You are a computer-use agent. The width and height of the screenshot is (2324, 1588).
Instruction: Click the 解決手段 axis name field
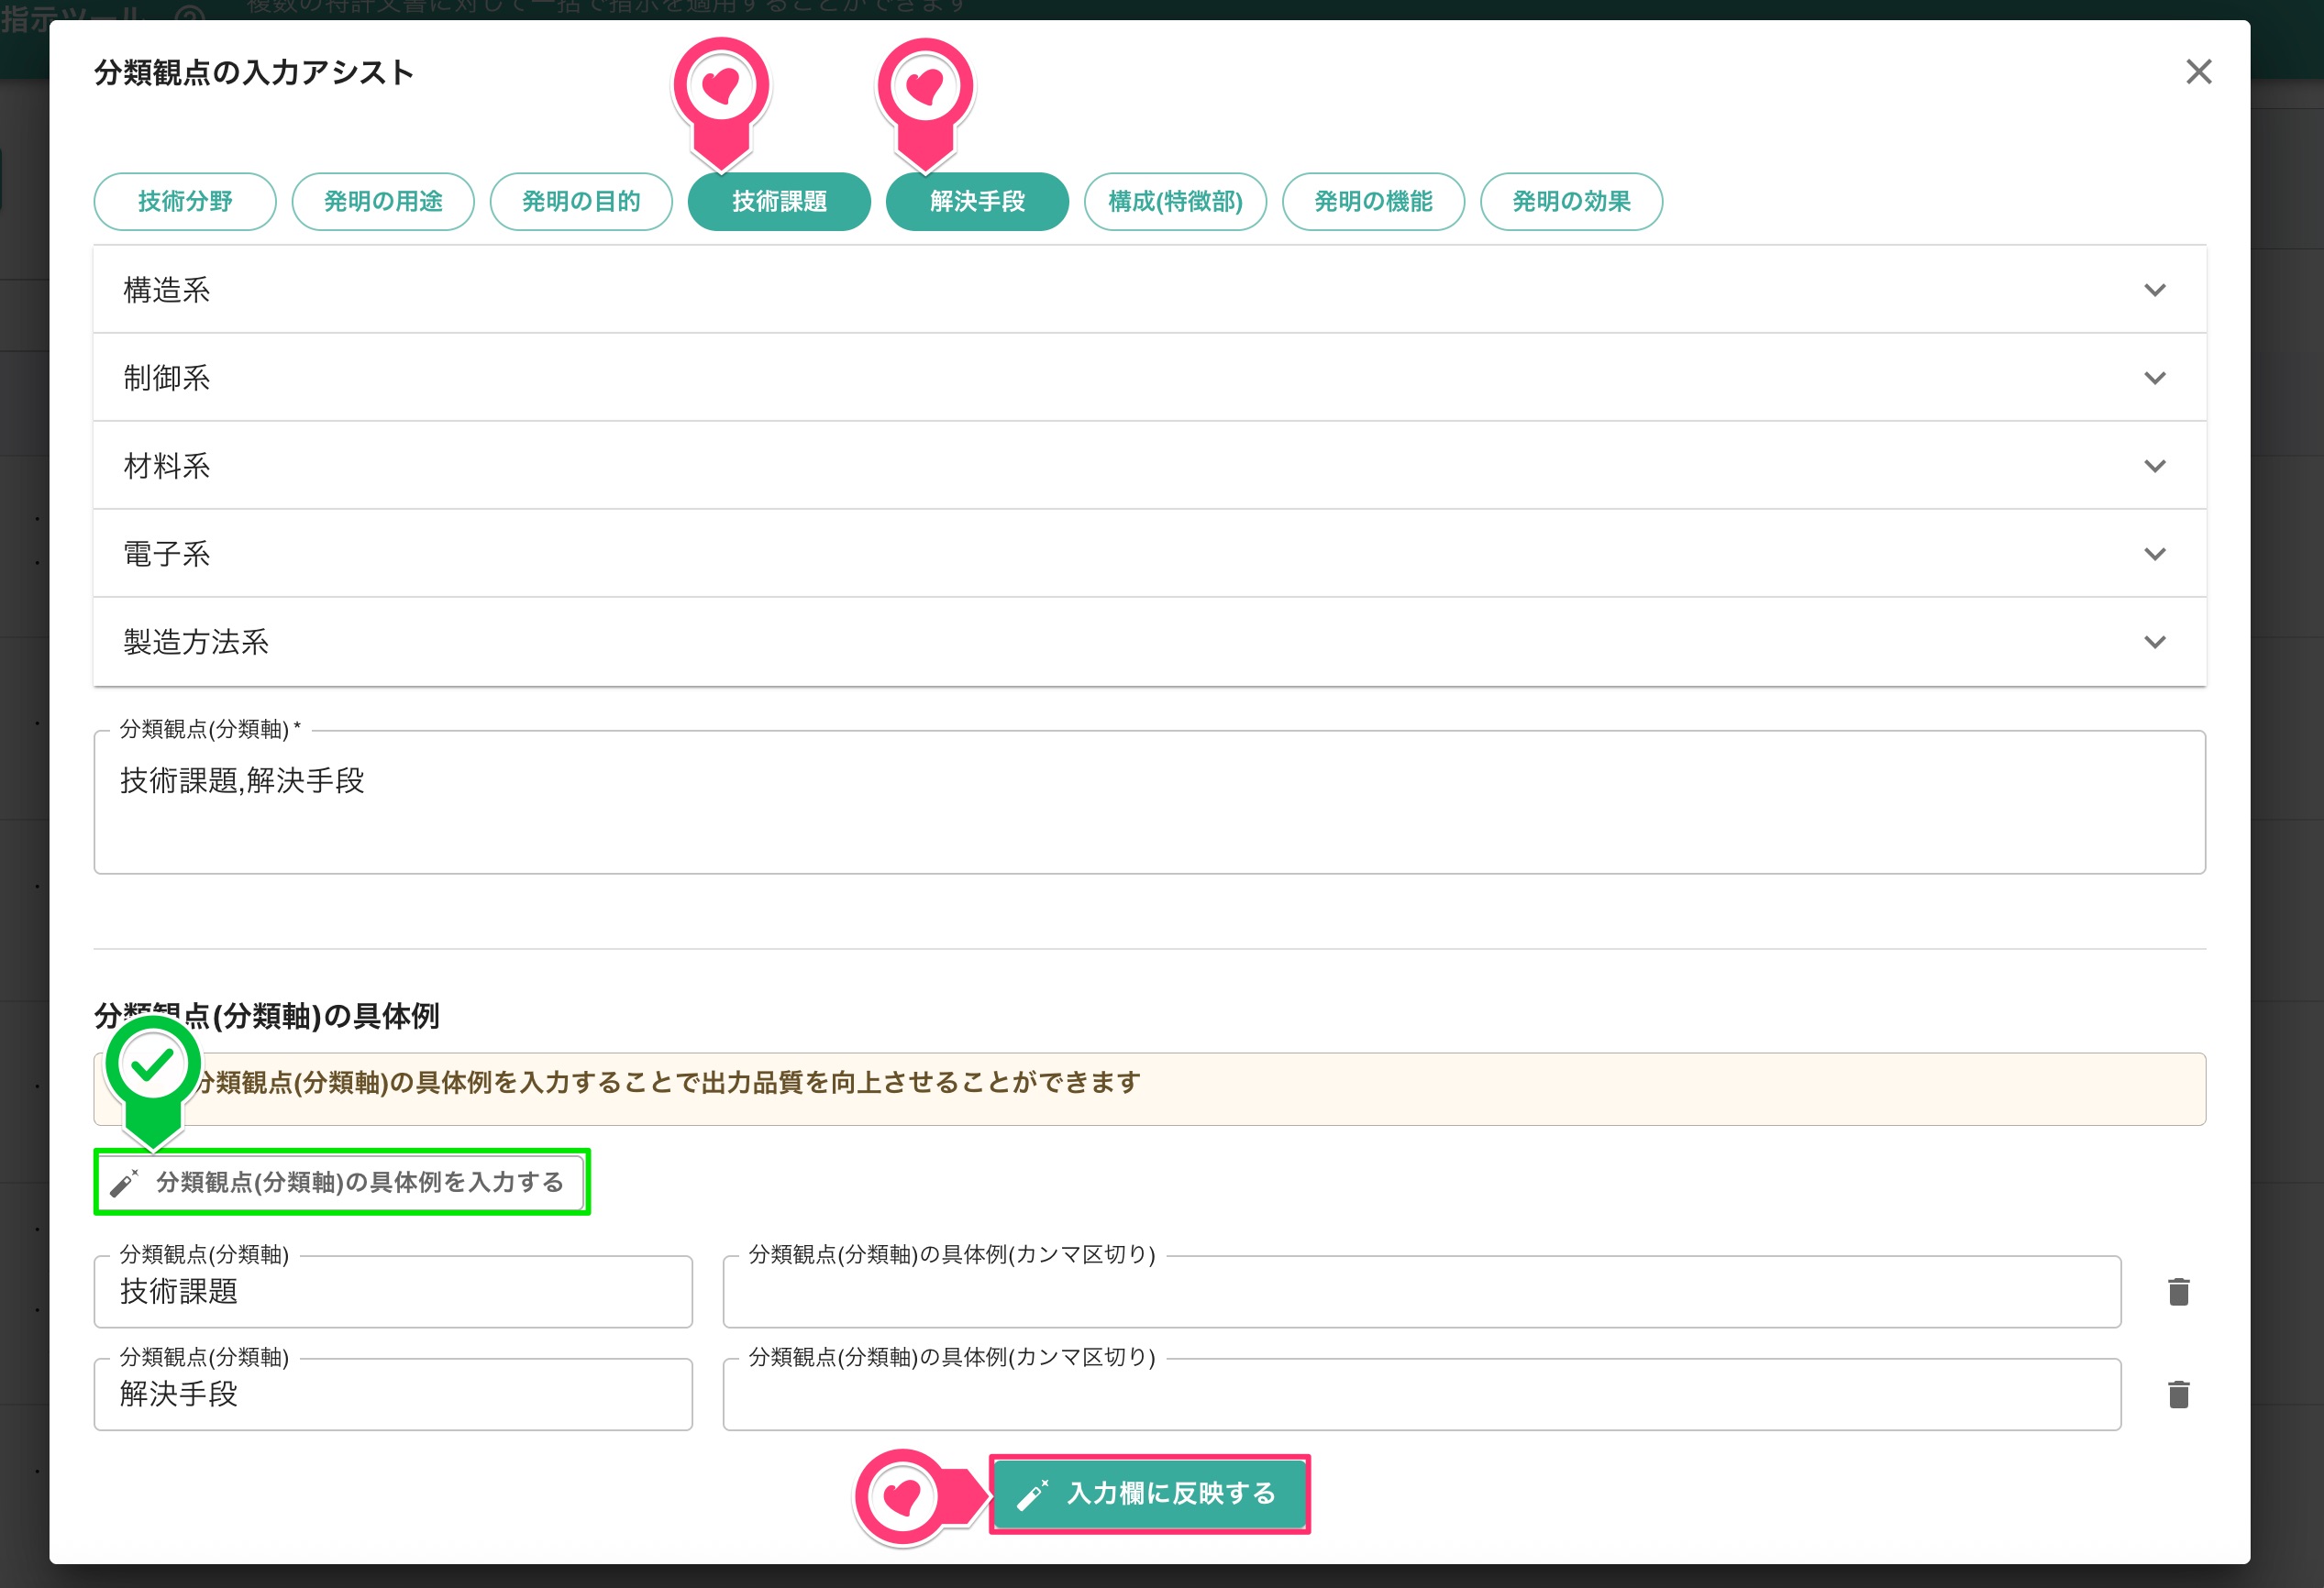[x=393, y=1394]
